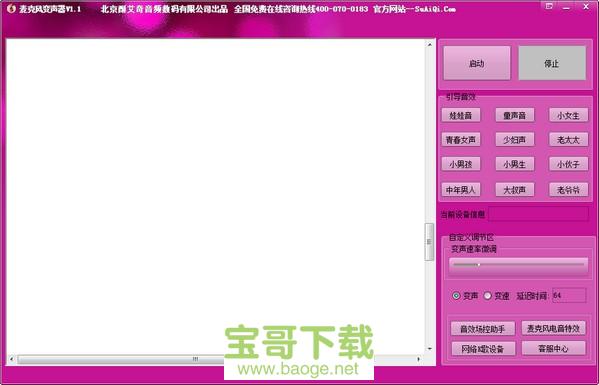
Task: Close the voice changer window
Action: pyautogui.click(x=586, y=6)
